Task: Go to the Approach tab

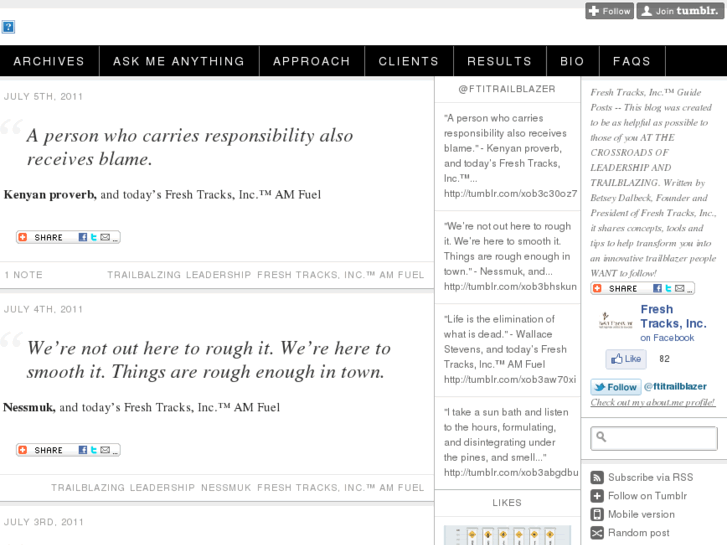Action: point(312,61)
